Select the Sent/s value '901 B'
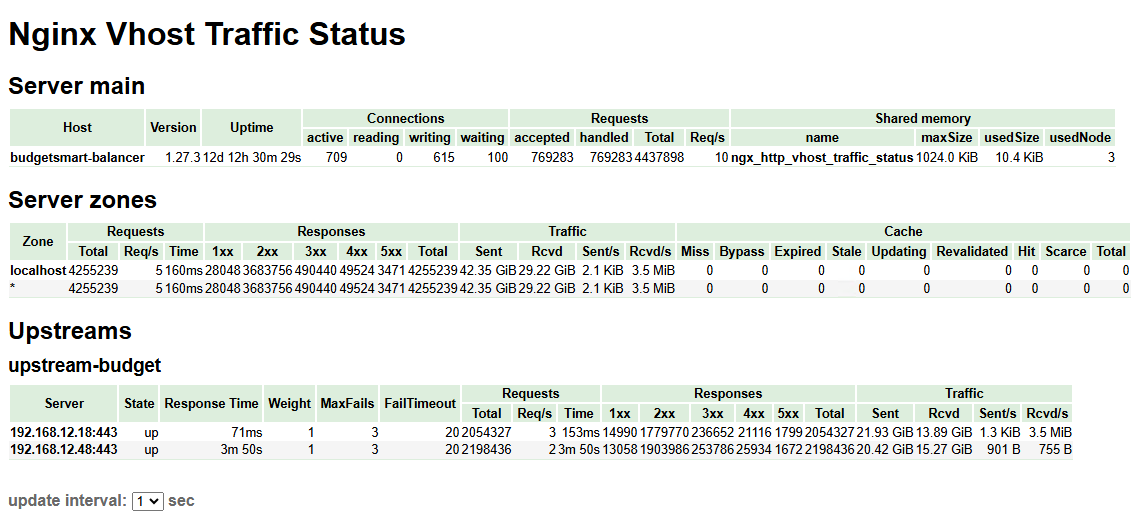 point(1003,450)
